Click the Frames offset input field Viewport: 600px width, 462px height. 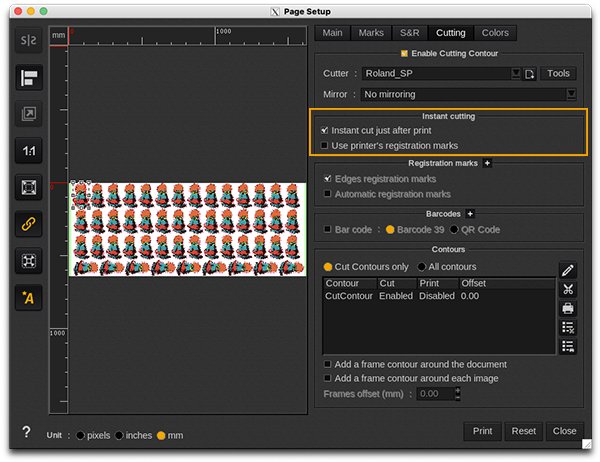coord(435,394)
